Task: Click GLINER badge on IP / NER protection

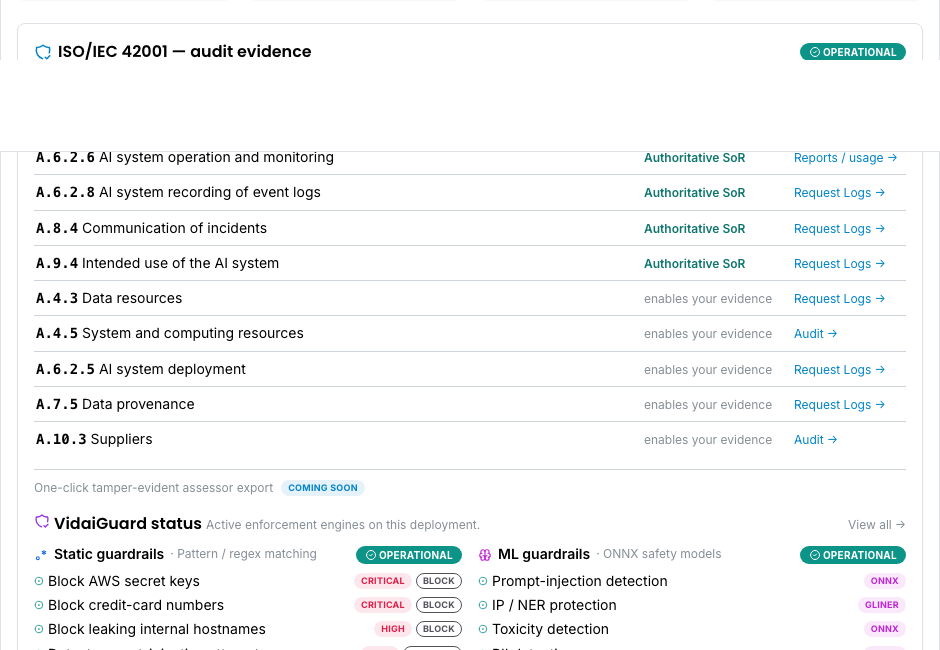Action: (881, 605)
